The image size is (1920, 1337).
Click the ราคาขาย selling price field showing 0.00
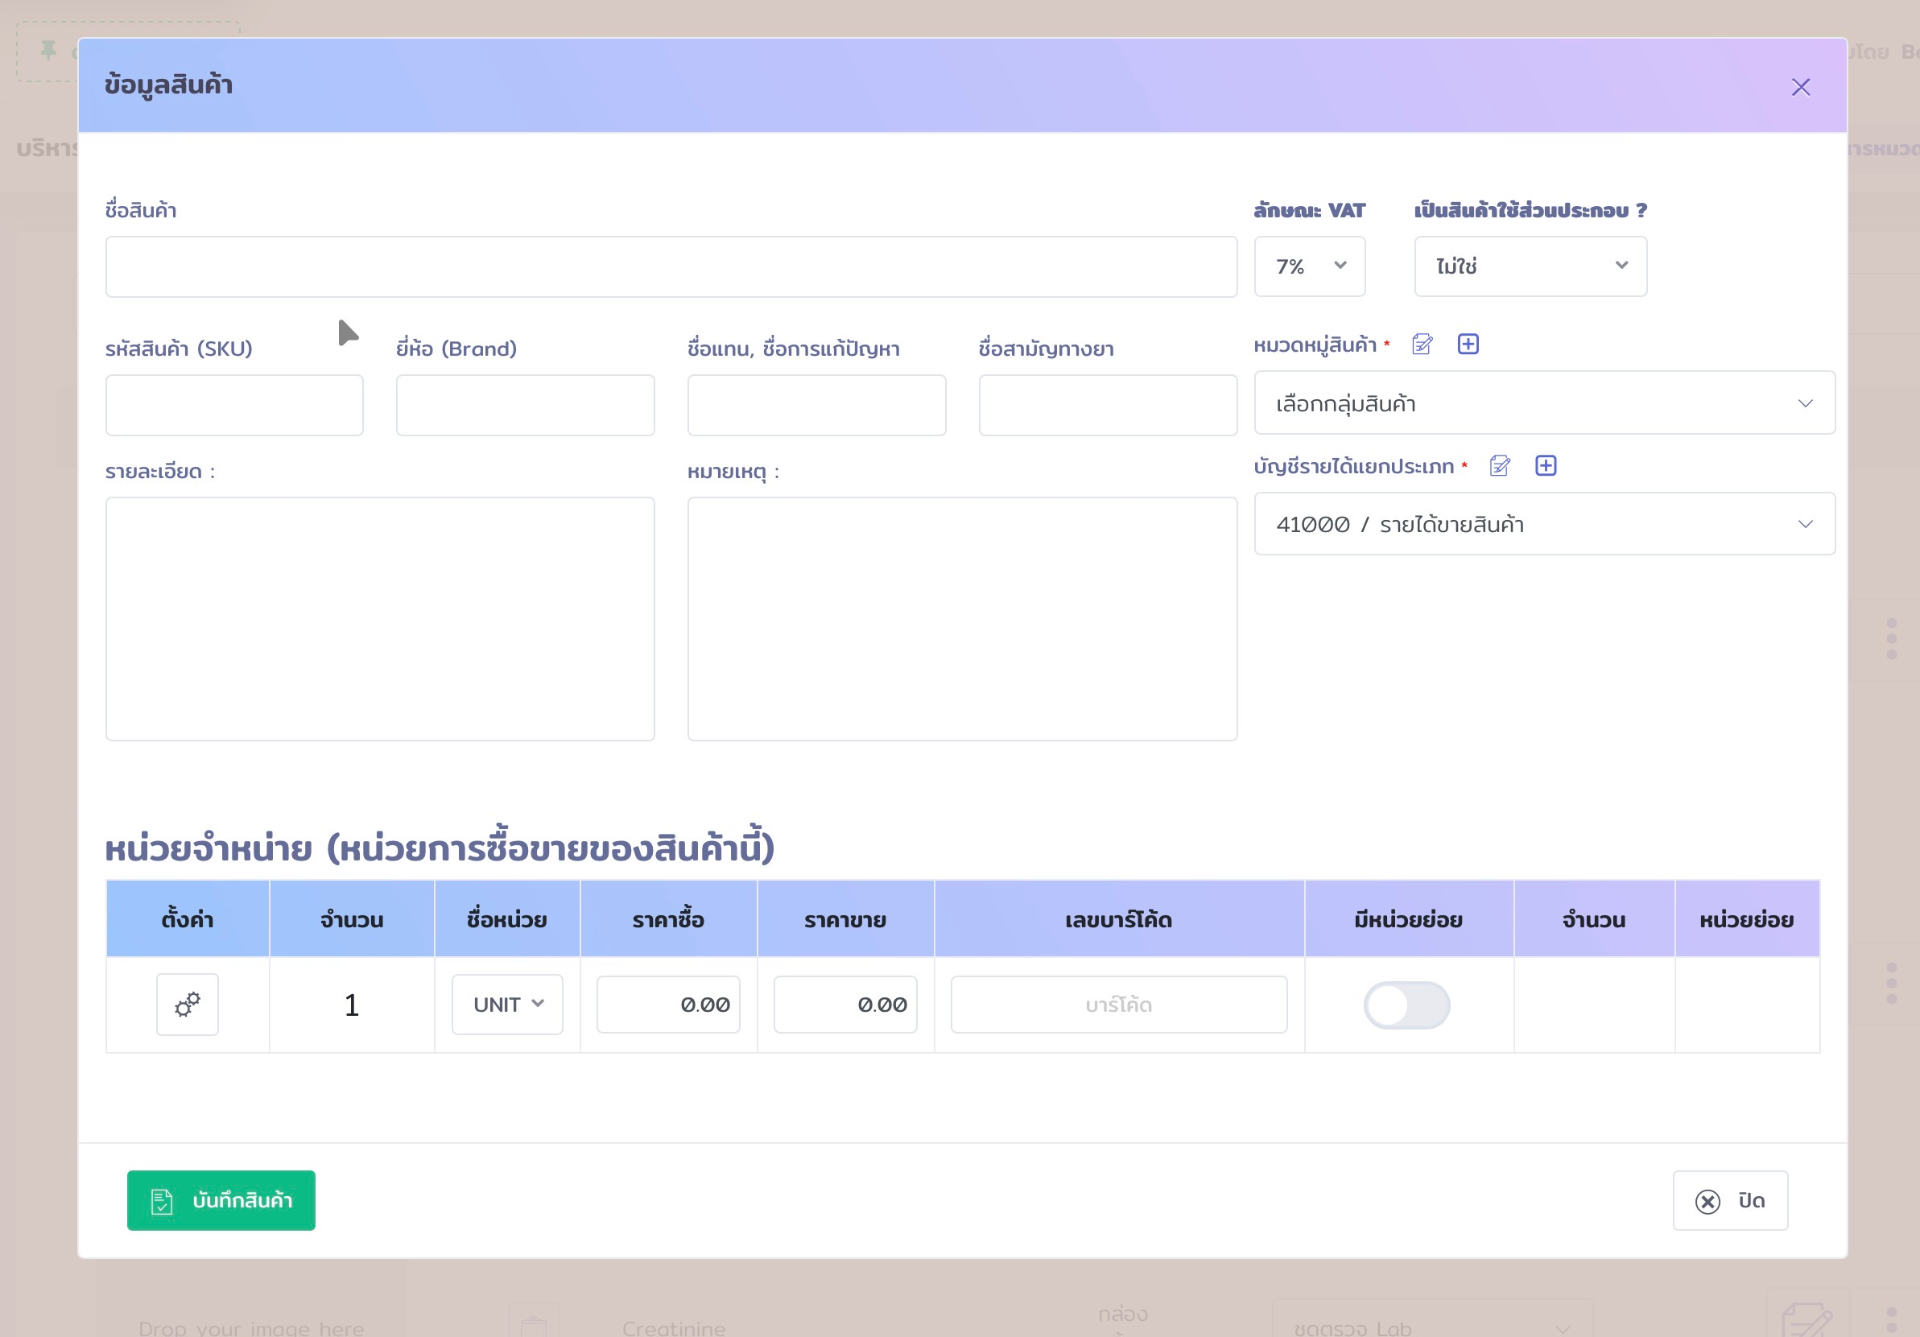tap(845, 1004)
